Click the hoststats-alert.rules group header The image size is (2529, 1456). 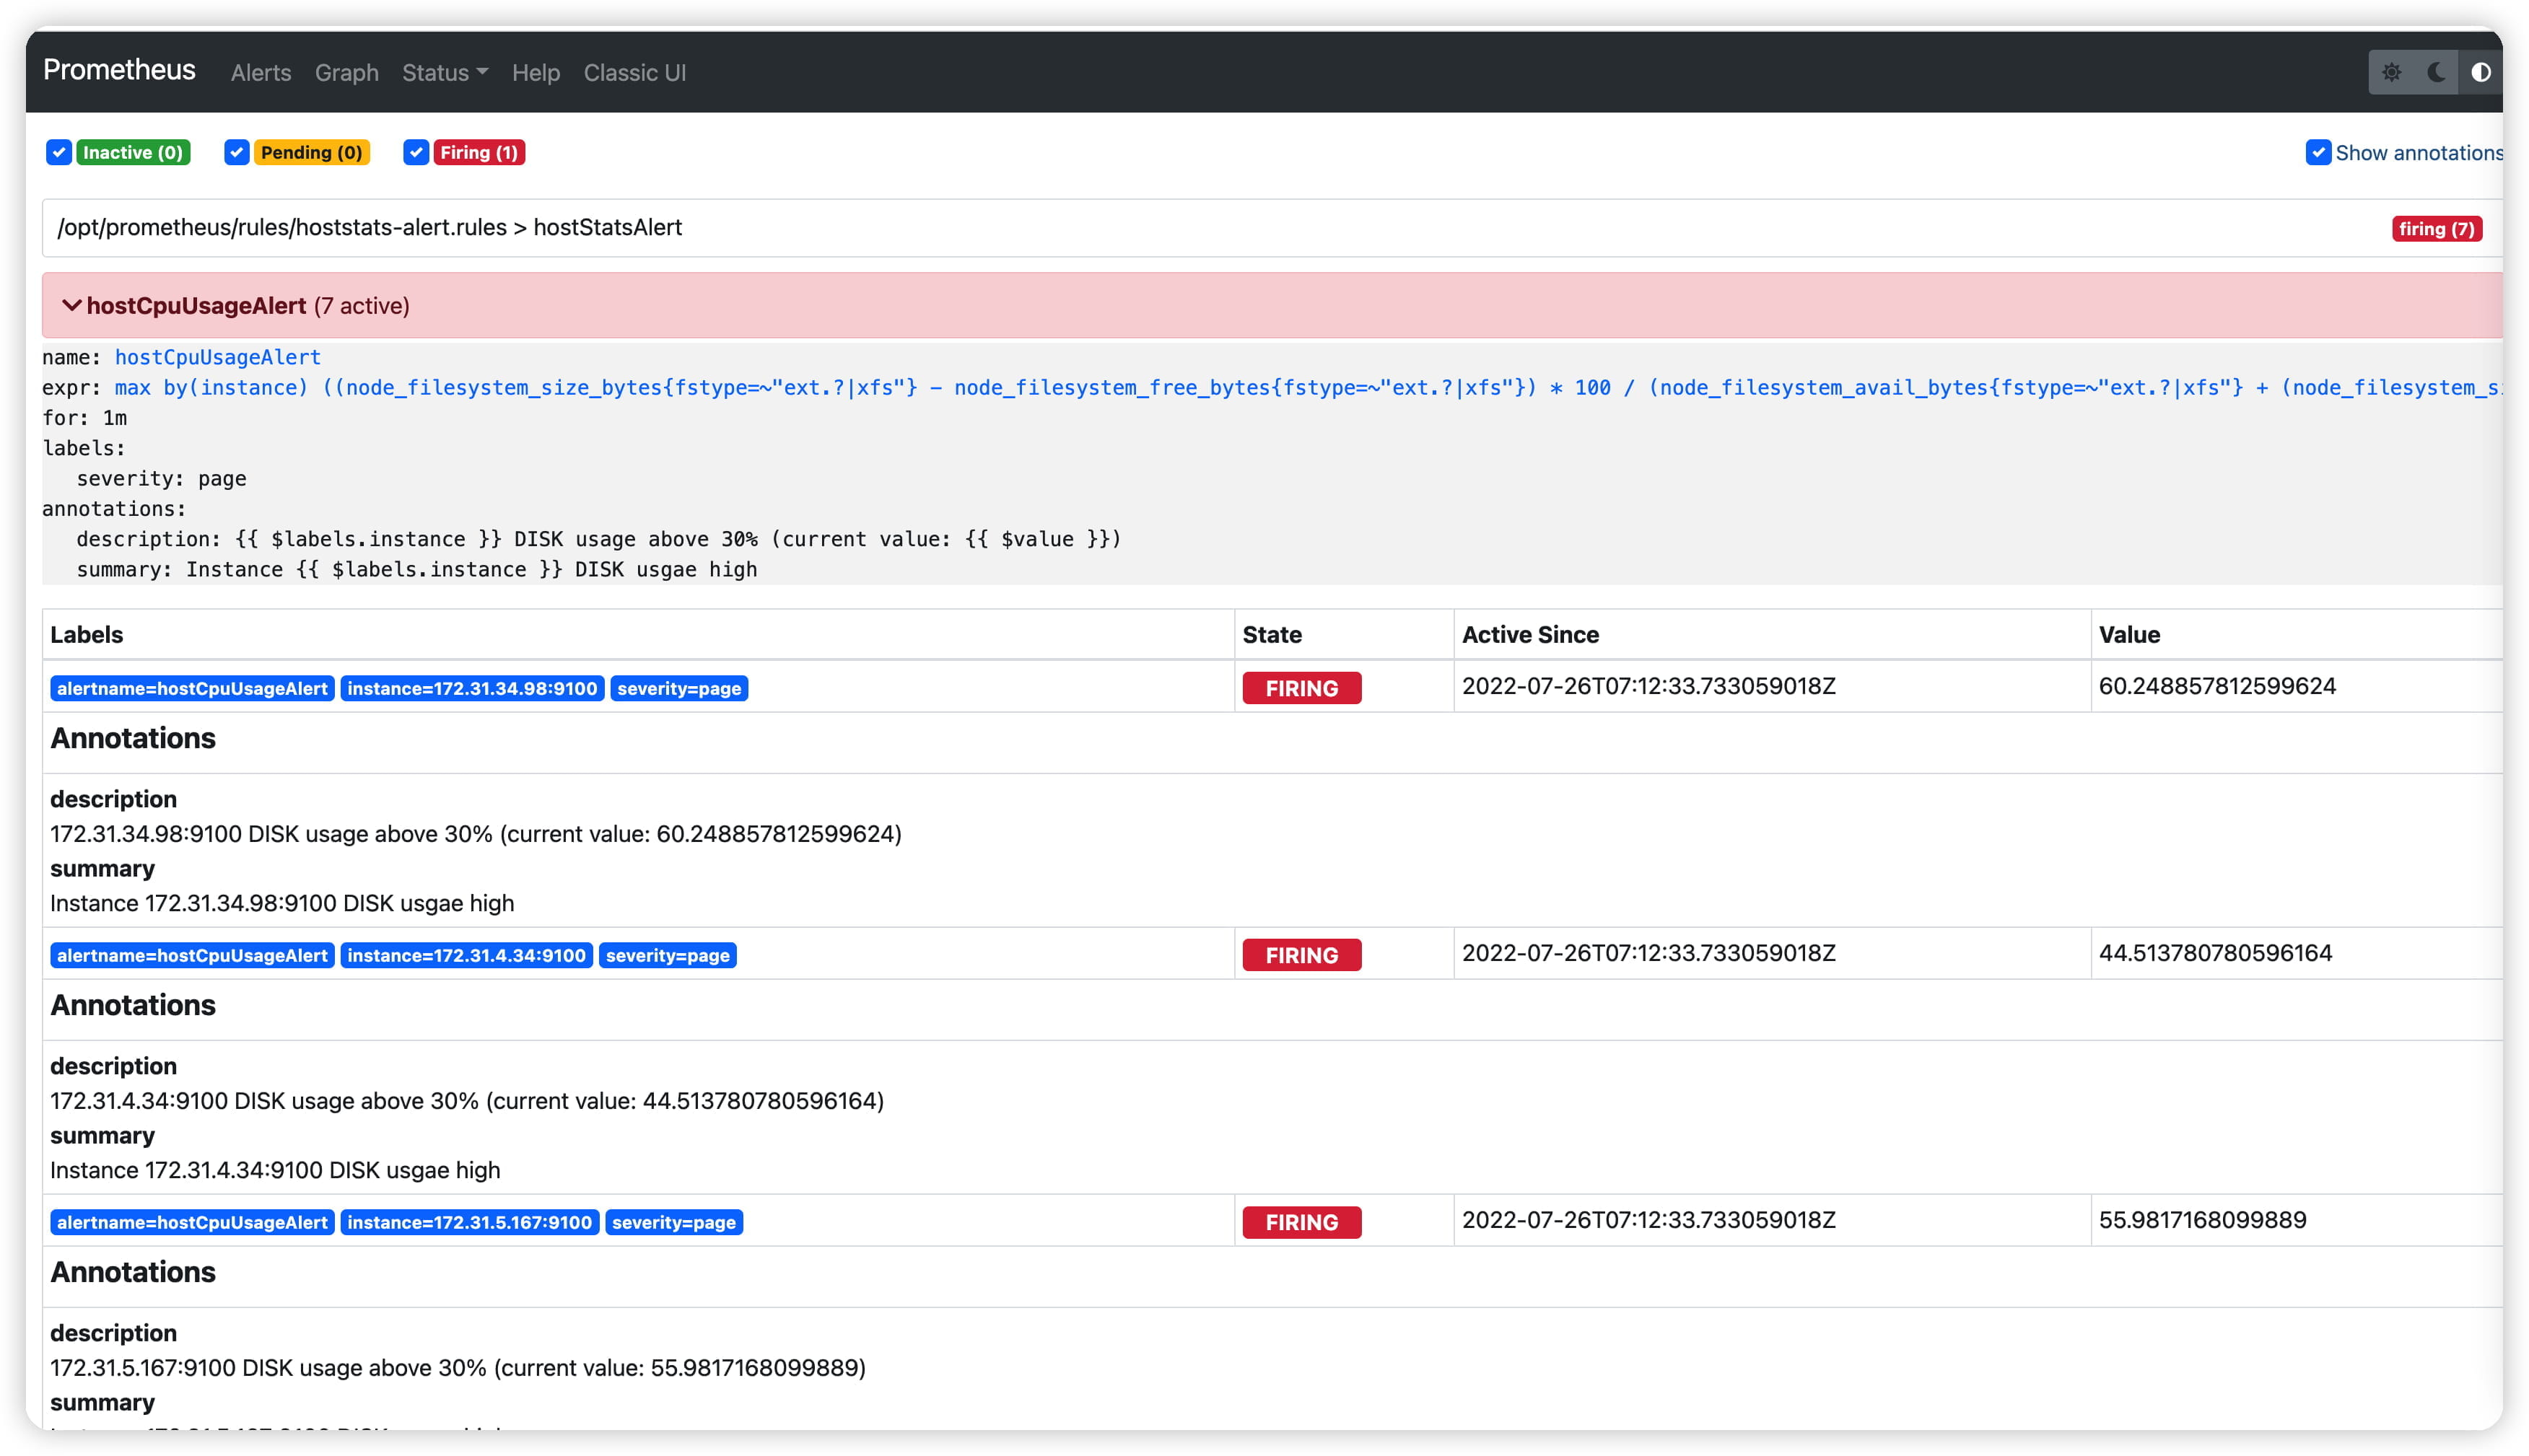1272,228
